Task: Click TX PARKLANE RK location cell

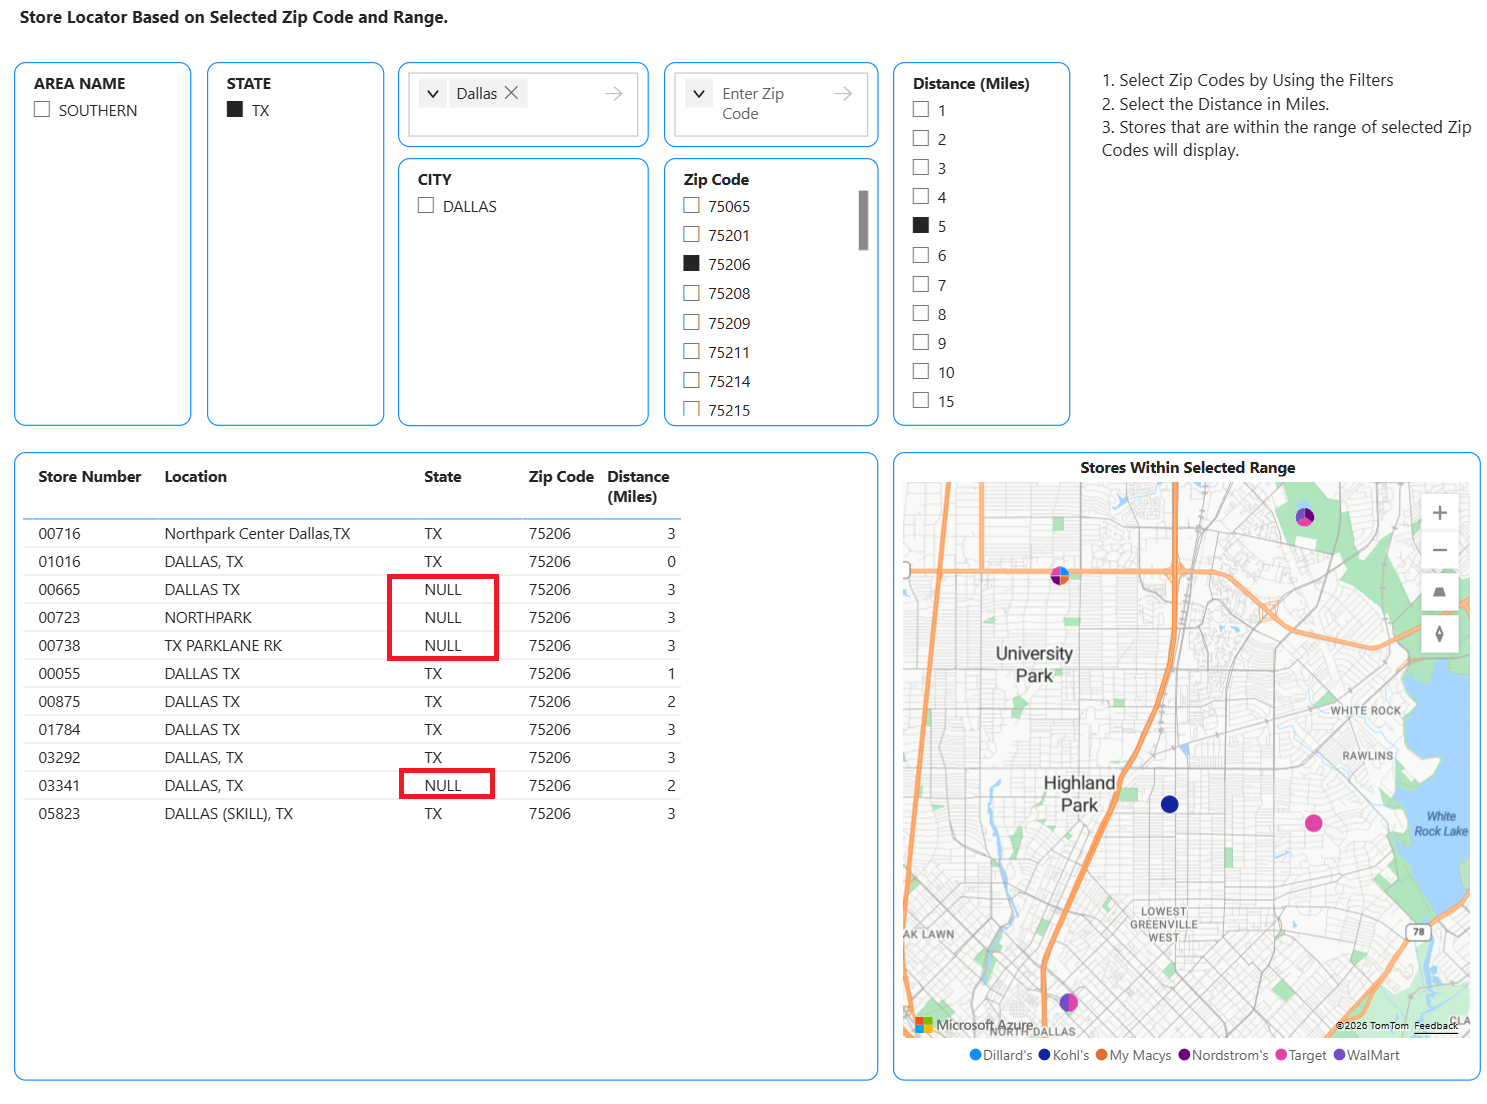Action: pyautogui.click(x=223, y=646)
